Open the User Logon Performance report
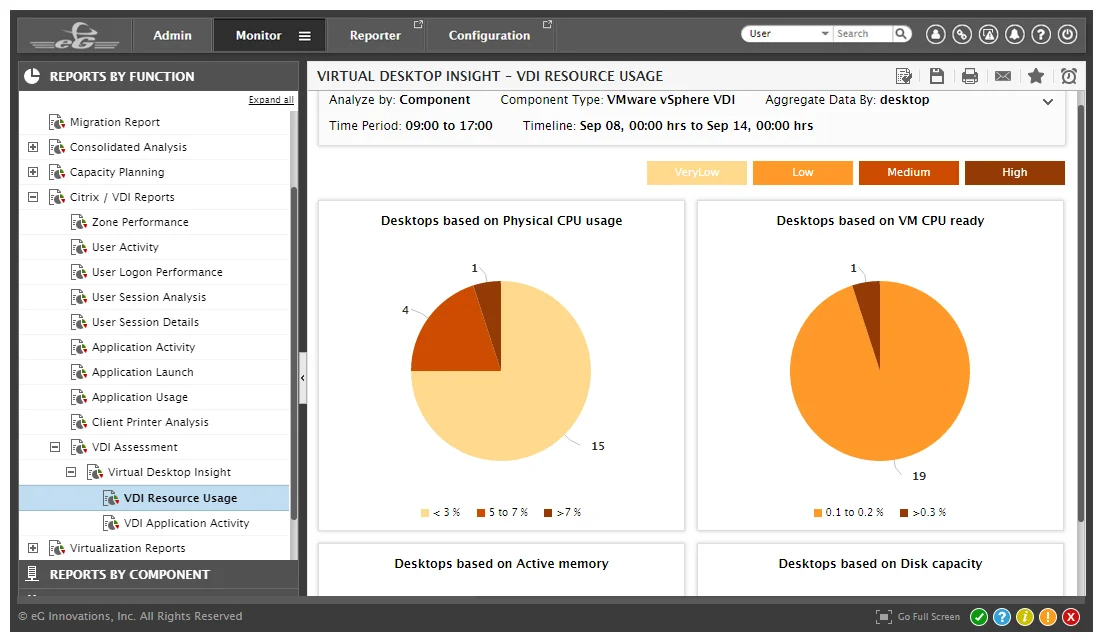Screen dimensions: 1103x642 click(x=157, y=271)
